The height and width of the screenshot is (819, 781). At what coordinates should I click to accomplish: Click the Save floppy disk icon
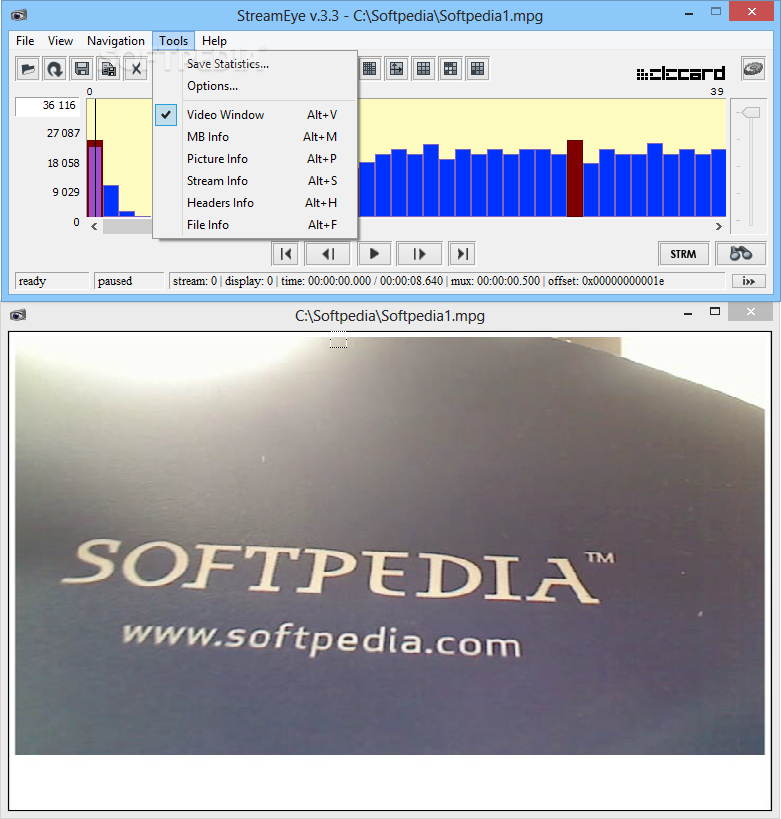click(x=82, y=69)
